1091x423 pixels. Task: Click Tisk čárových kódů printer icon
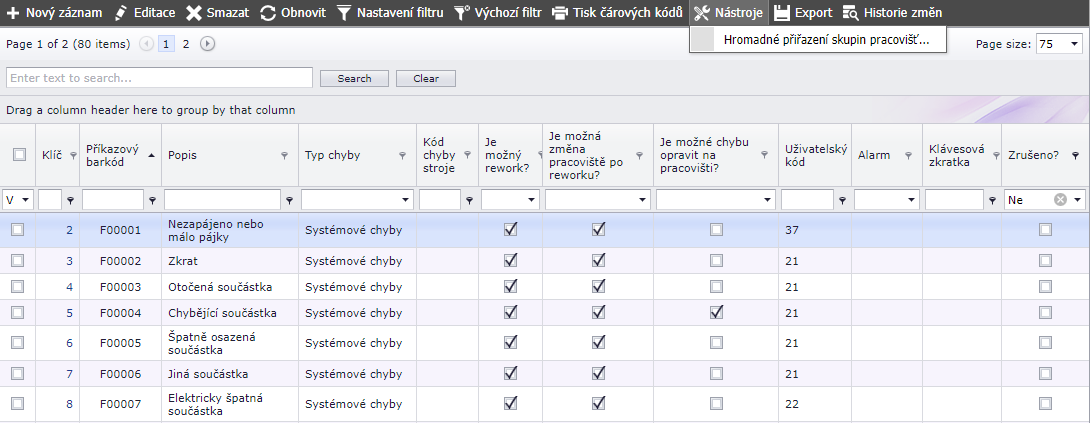pos(560,13)
